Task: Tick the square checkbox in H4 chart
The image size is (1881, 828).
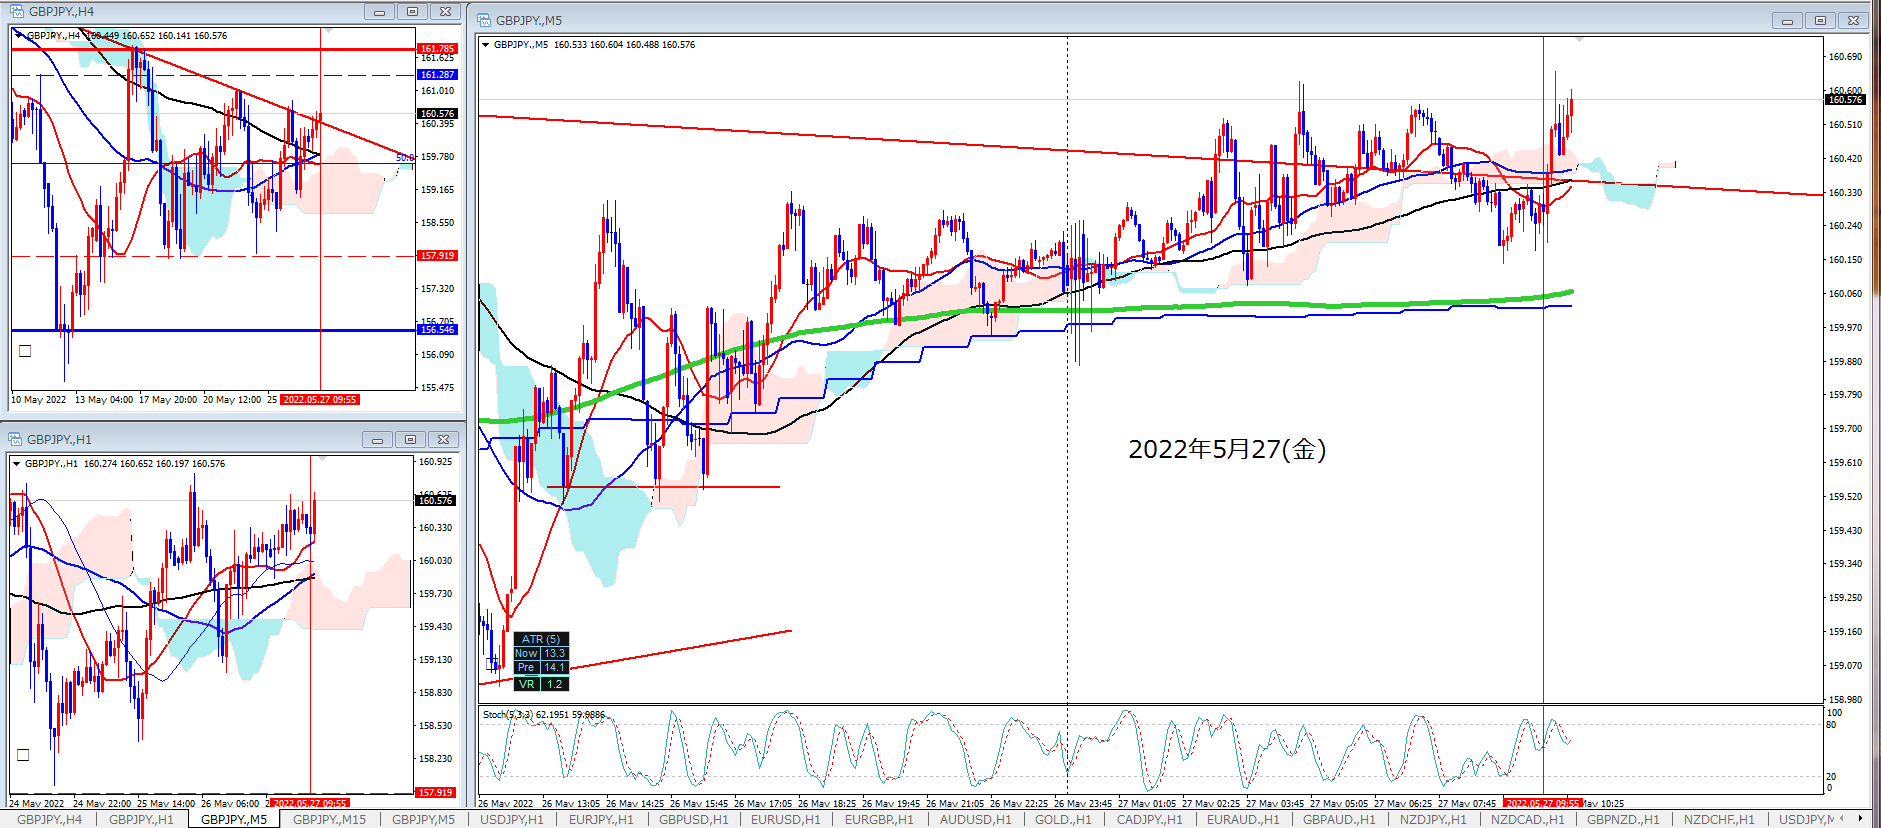Action: coord(25,351)
